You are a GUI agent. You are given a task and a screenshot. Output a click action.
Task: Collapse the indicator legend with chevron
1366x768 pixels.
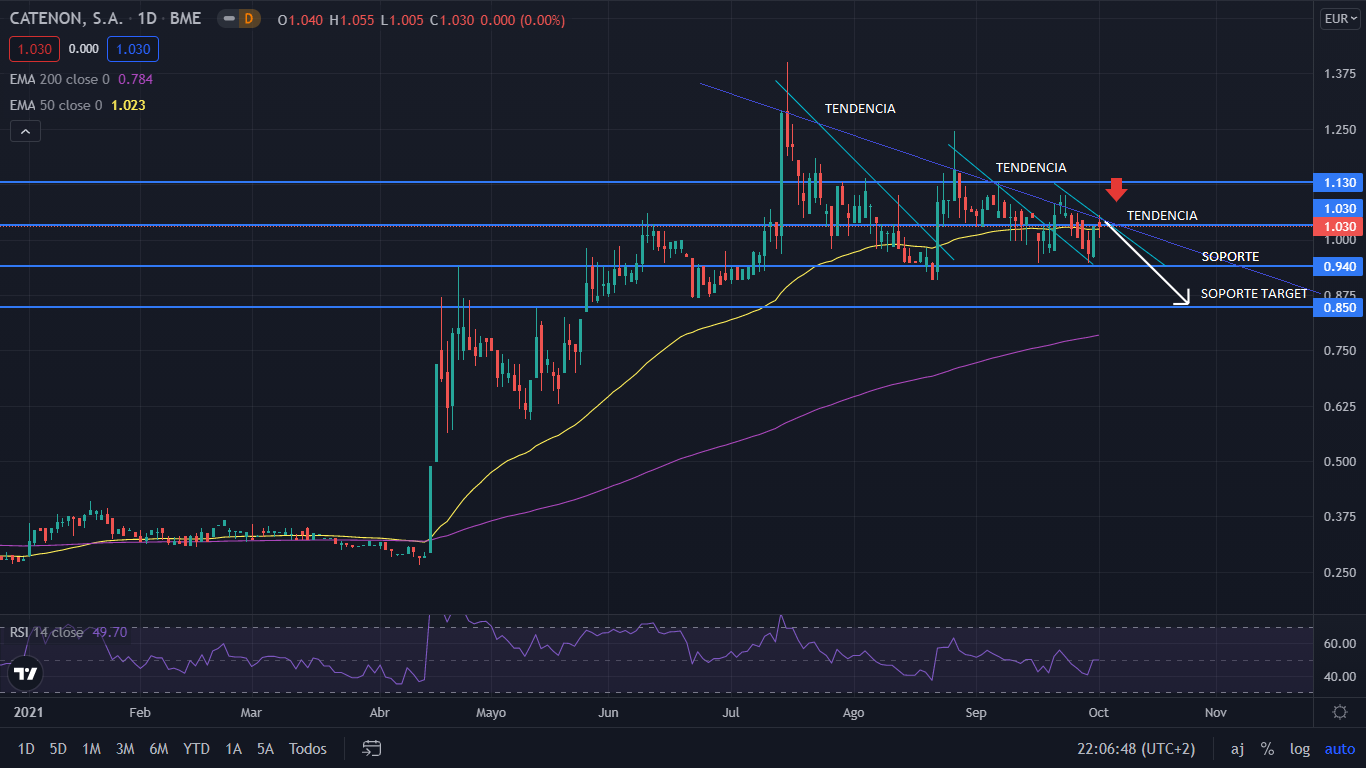tap(25, 131)
